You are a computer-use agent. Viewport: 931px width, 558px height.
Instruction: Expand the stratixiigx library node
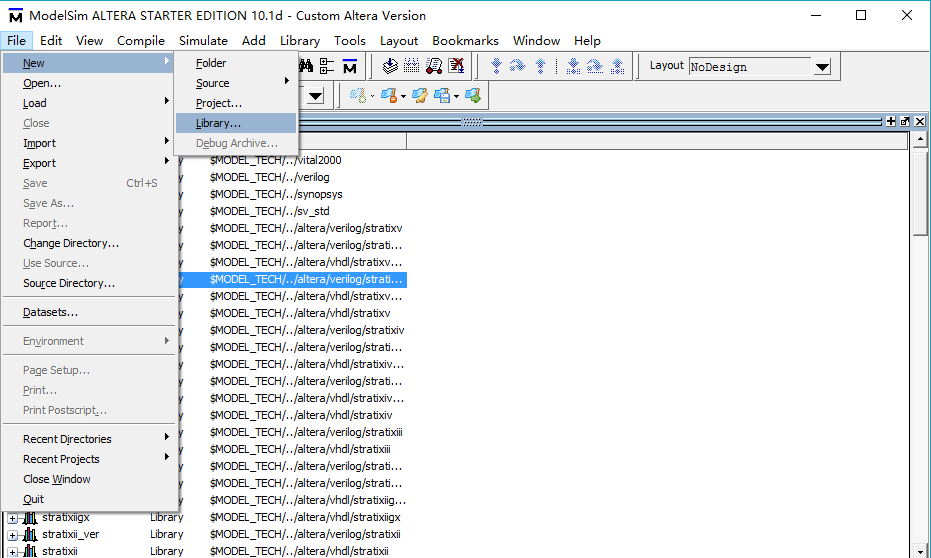12,518
